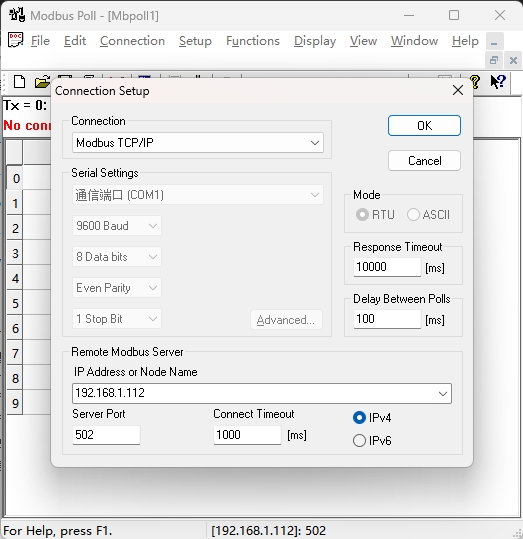Open the Connection menu

[132, 41]
